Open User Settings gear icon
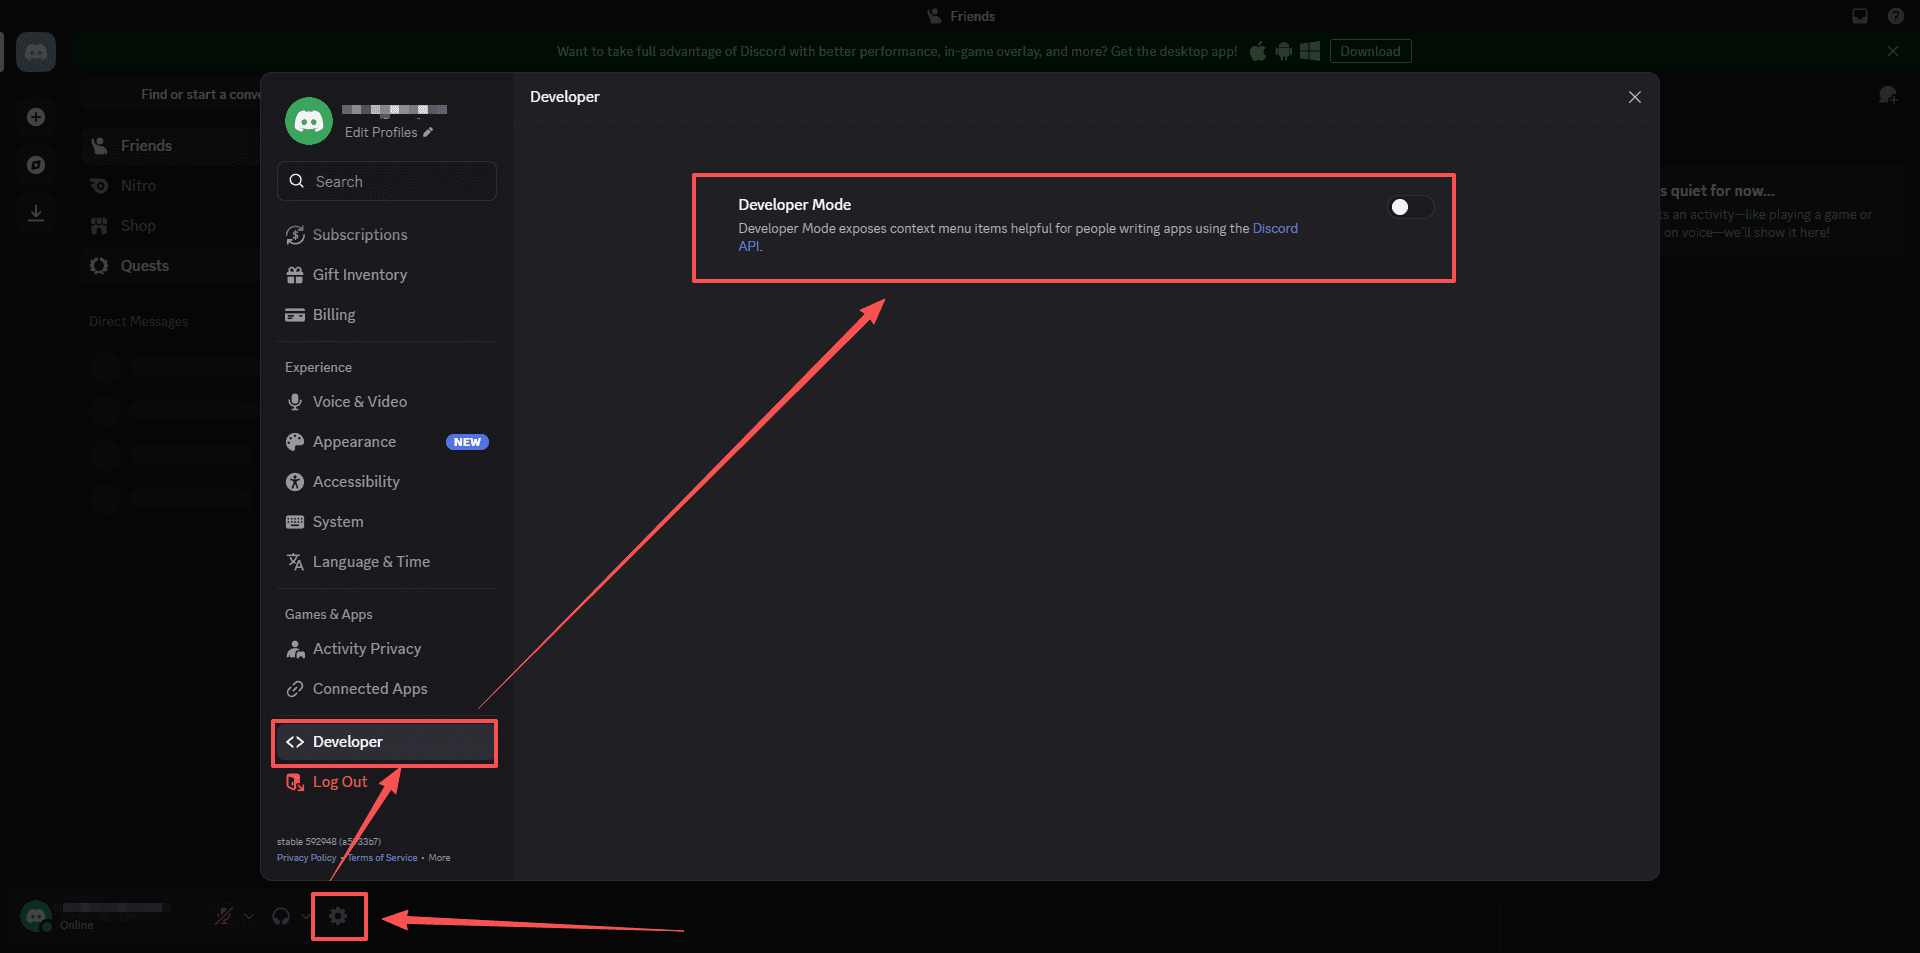This screenshot has height=953, width=1920. click(x=339, y=916)
